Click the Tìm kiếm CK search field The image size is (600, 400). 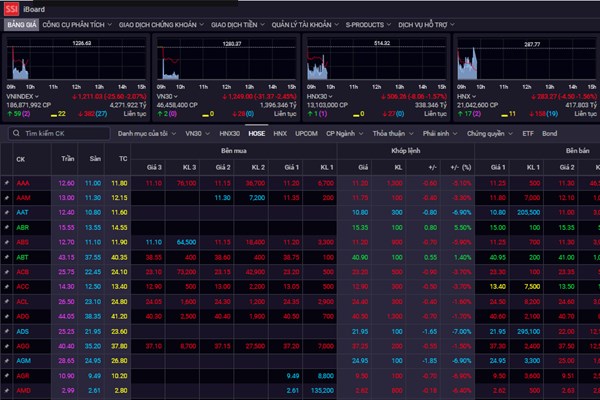click(60, 133)
